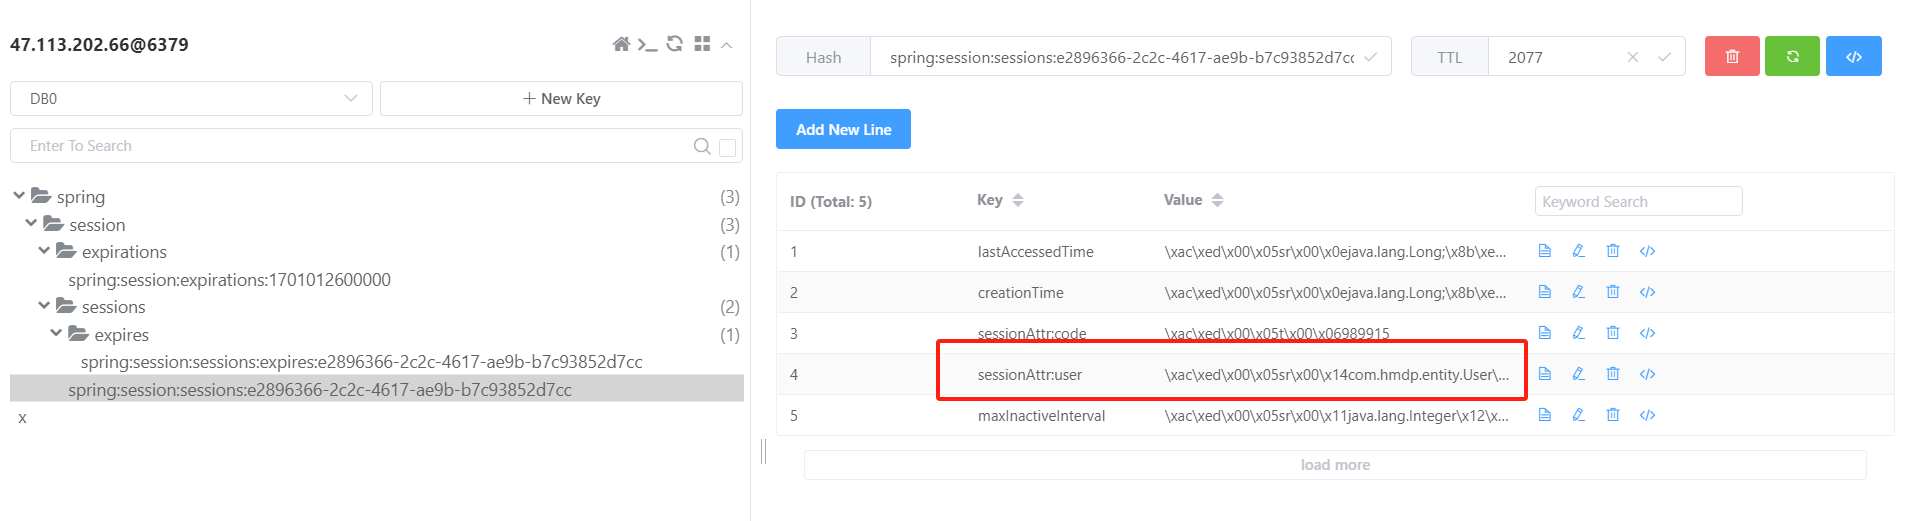Delete the lastAccessedTime row via trash icon

(x=1613, y=251)
